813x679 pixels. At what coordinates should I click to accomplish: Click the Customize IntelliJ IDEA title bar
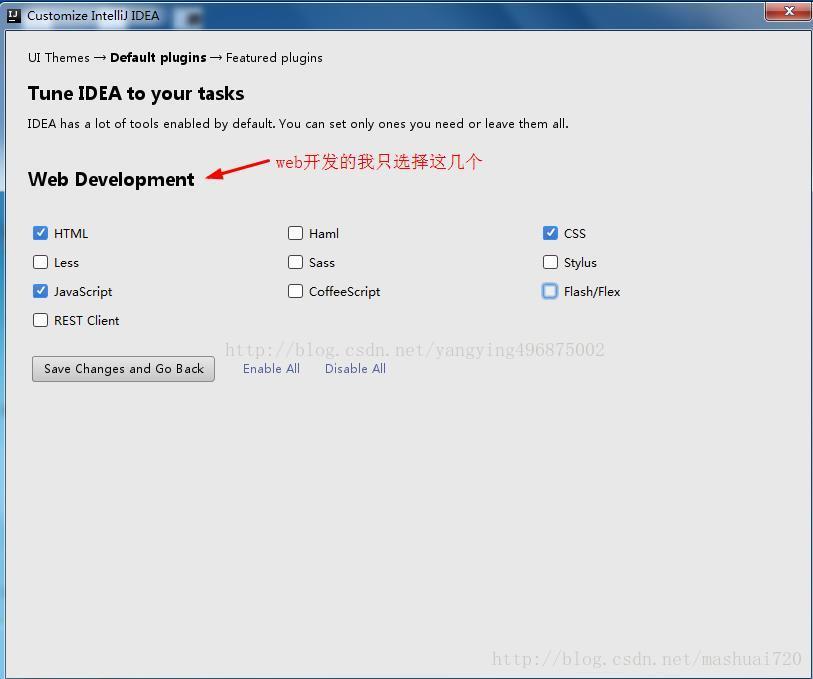[400, 12]
